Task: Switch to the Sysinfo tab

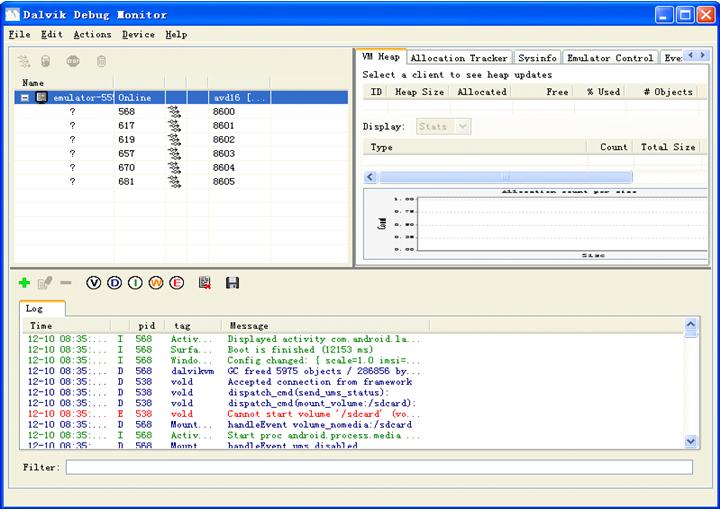Action: 537,58
